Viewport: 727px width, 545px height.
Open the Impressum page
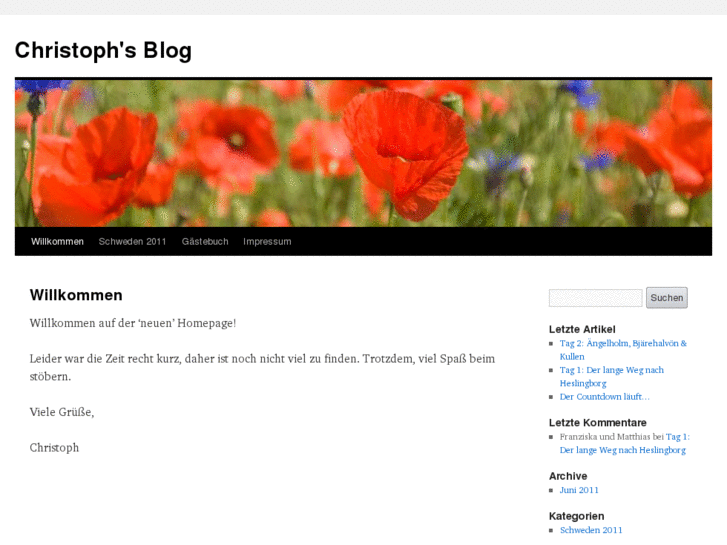click(x=267, y=242)
